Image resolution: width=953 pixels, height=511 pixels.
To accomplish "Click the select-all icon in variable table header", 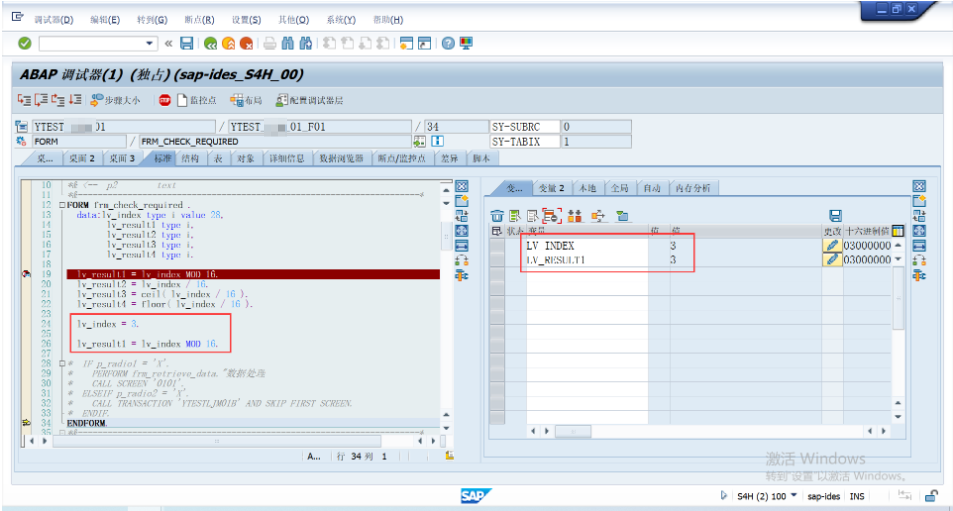I will (x=497, y=231).
